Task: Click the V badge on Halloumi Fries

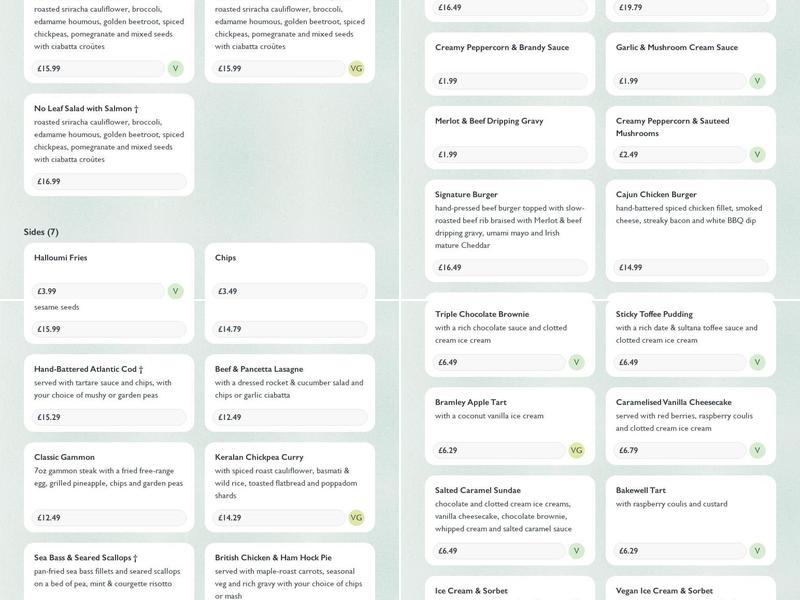Action: pos(175,292)
